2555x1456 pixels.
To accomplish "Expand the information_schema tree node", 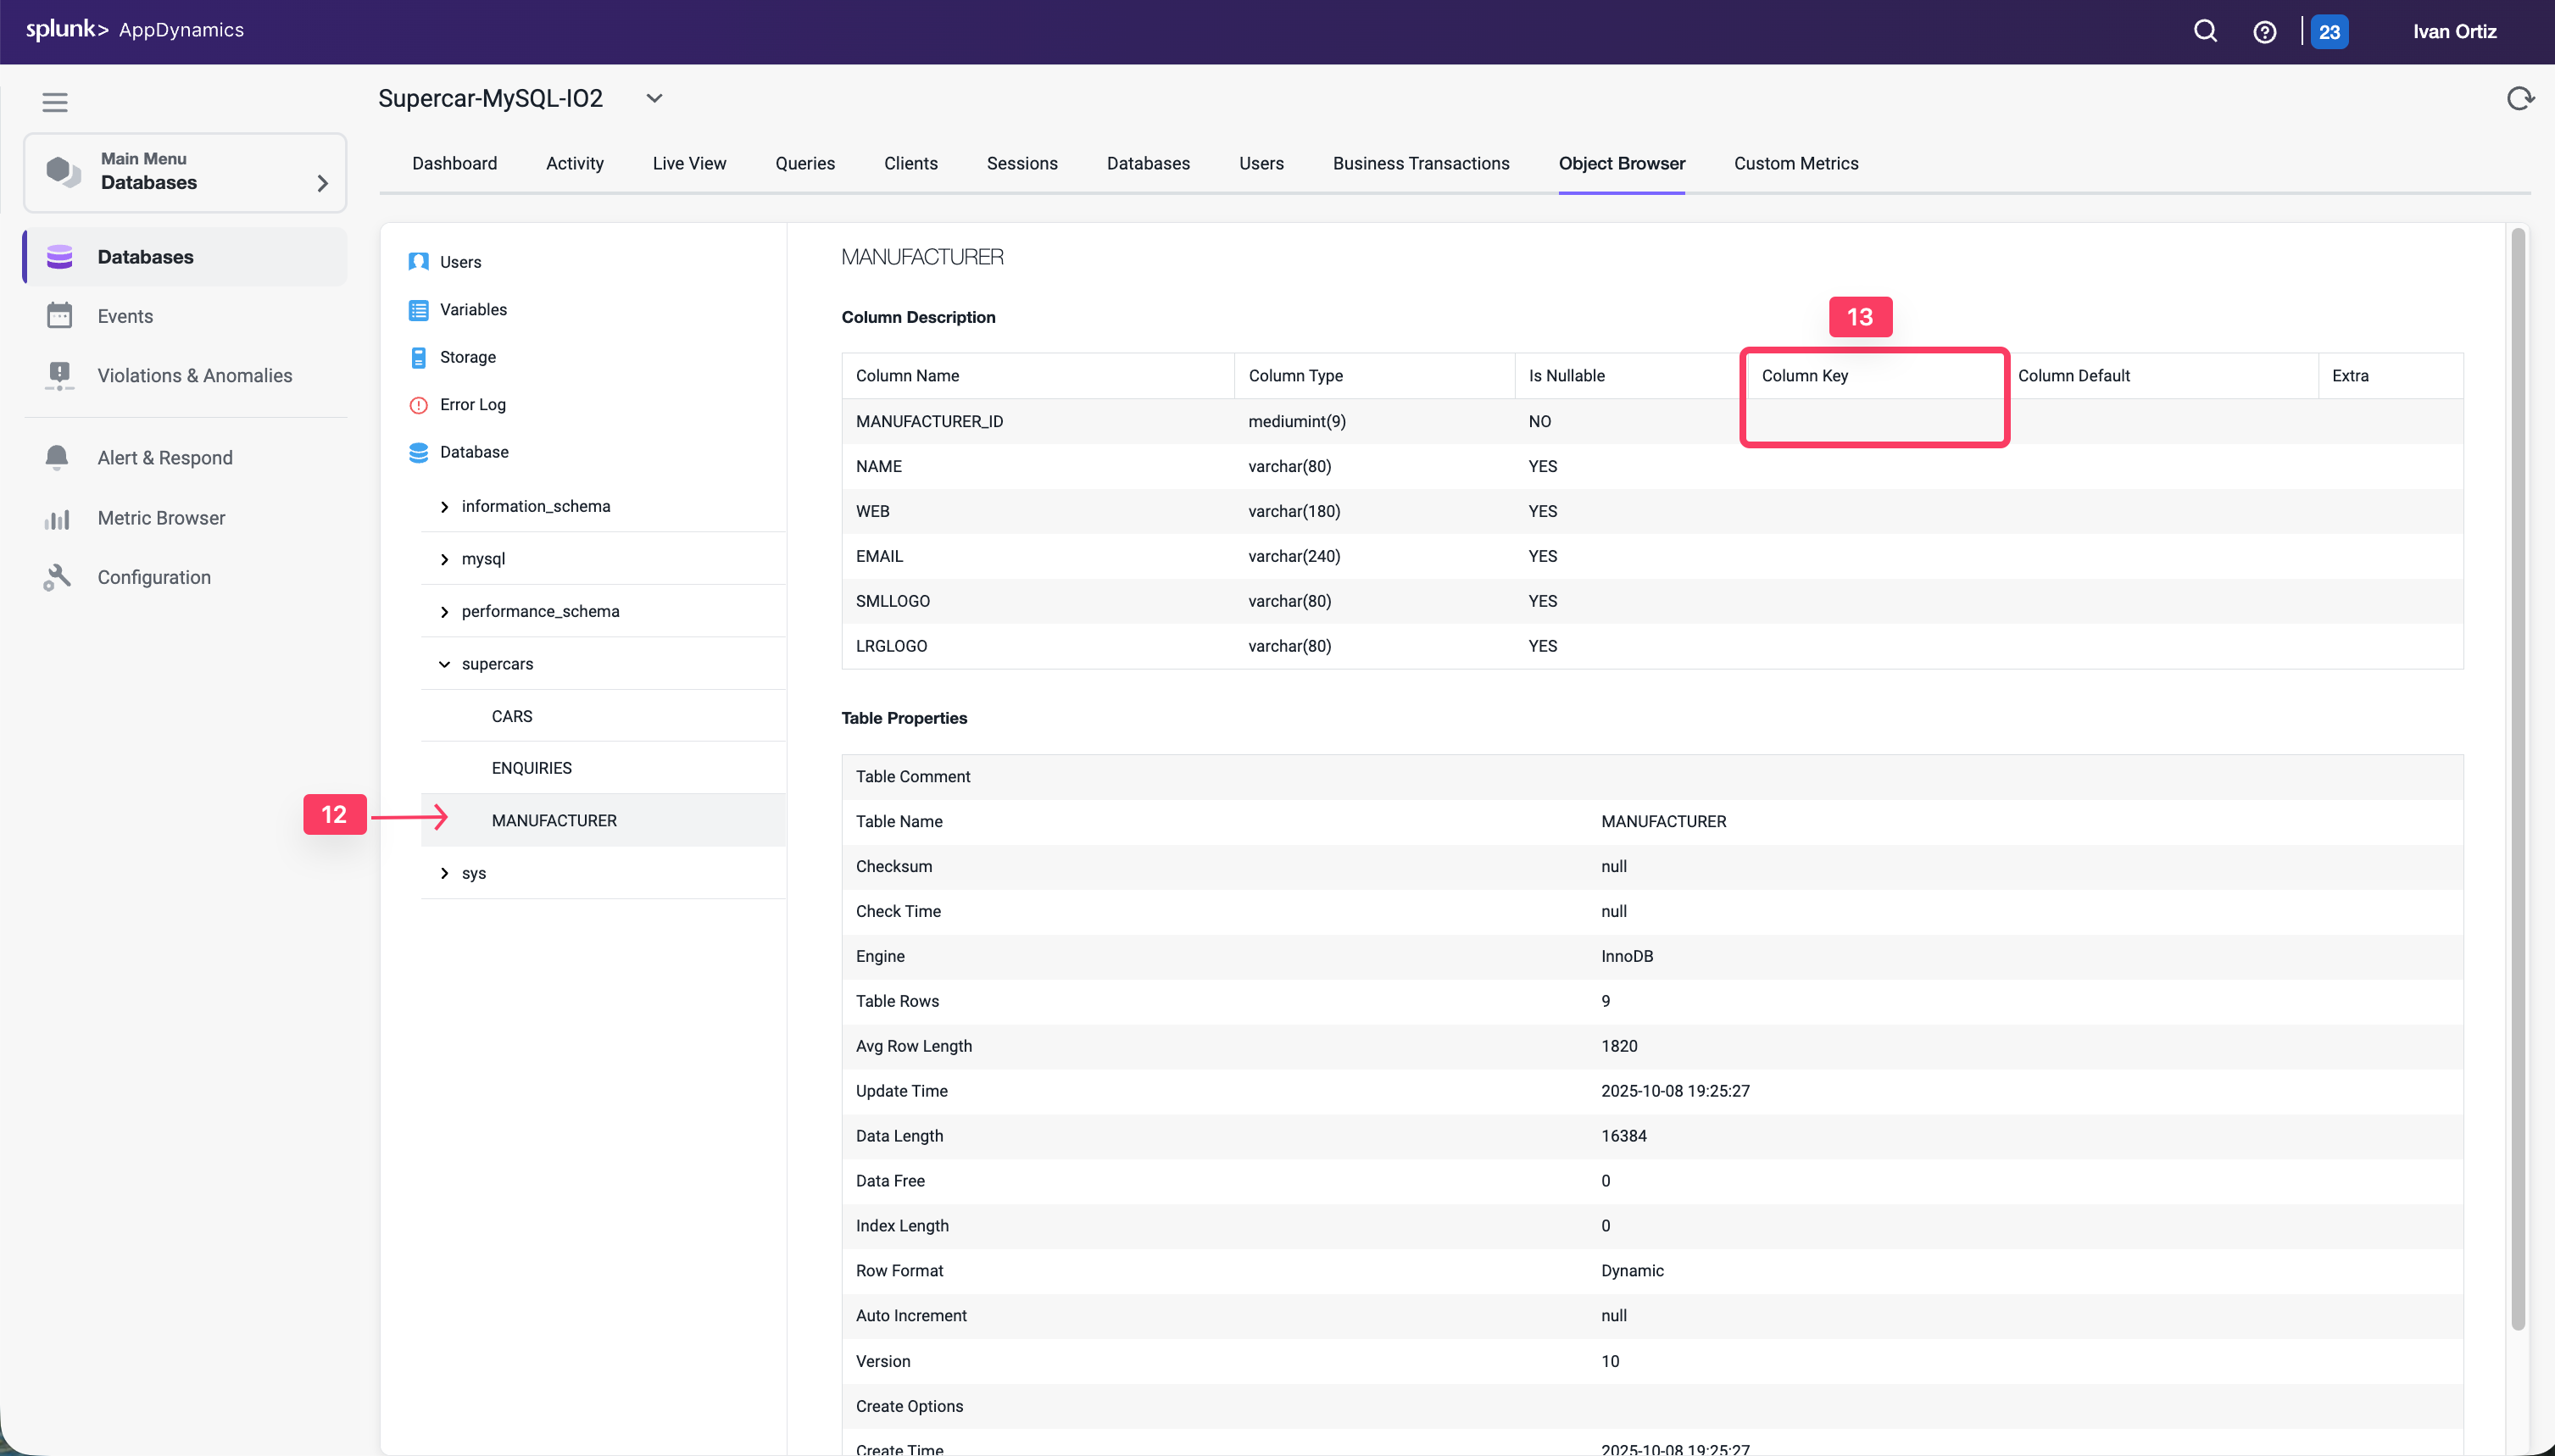I will 446,506.
